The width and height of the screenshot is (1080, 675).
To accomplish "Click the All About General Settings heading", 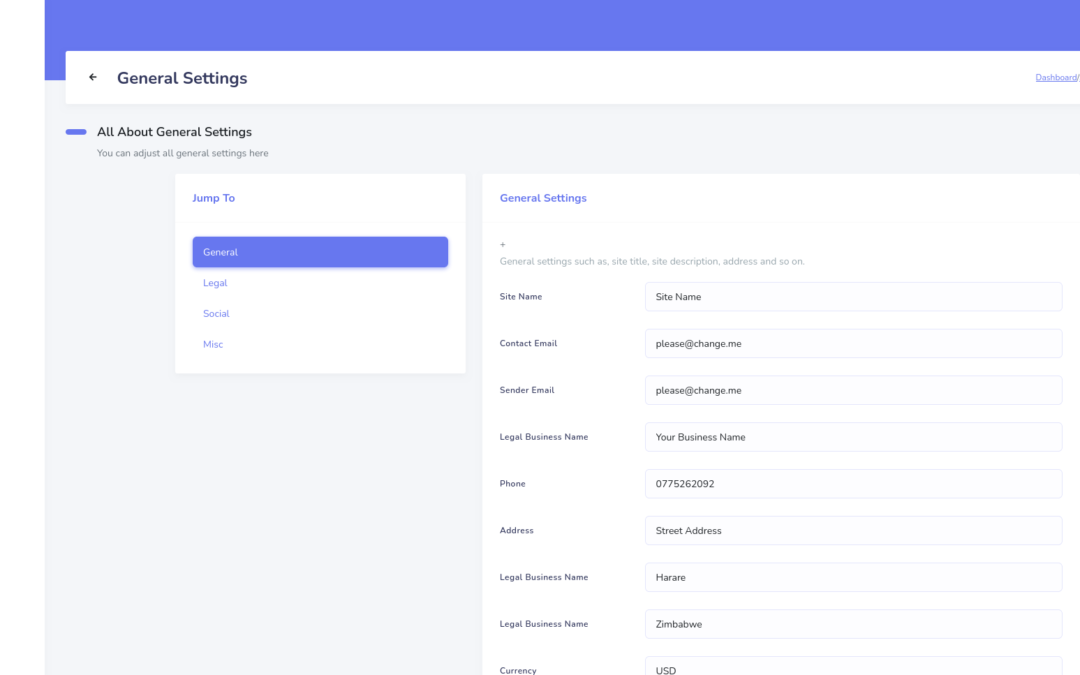I will click(174, 132).
